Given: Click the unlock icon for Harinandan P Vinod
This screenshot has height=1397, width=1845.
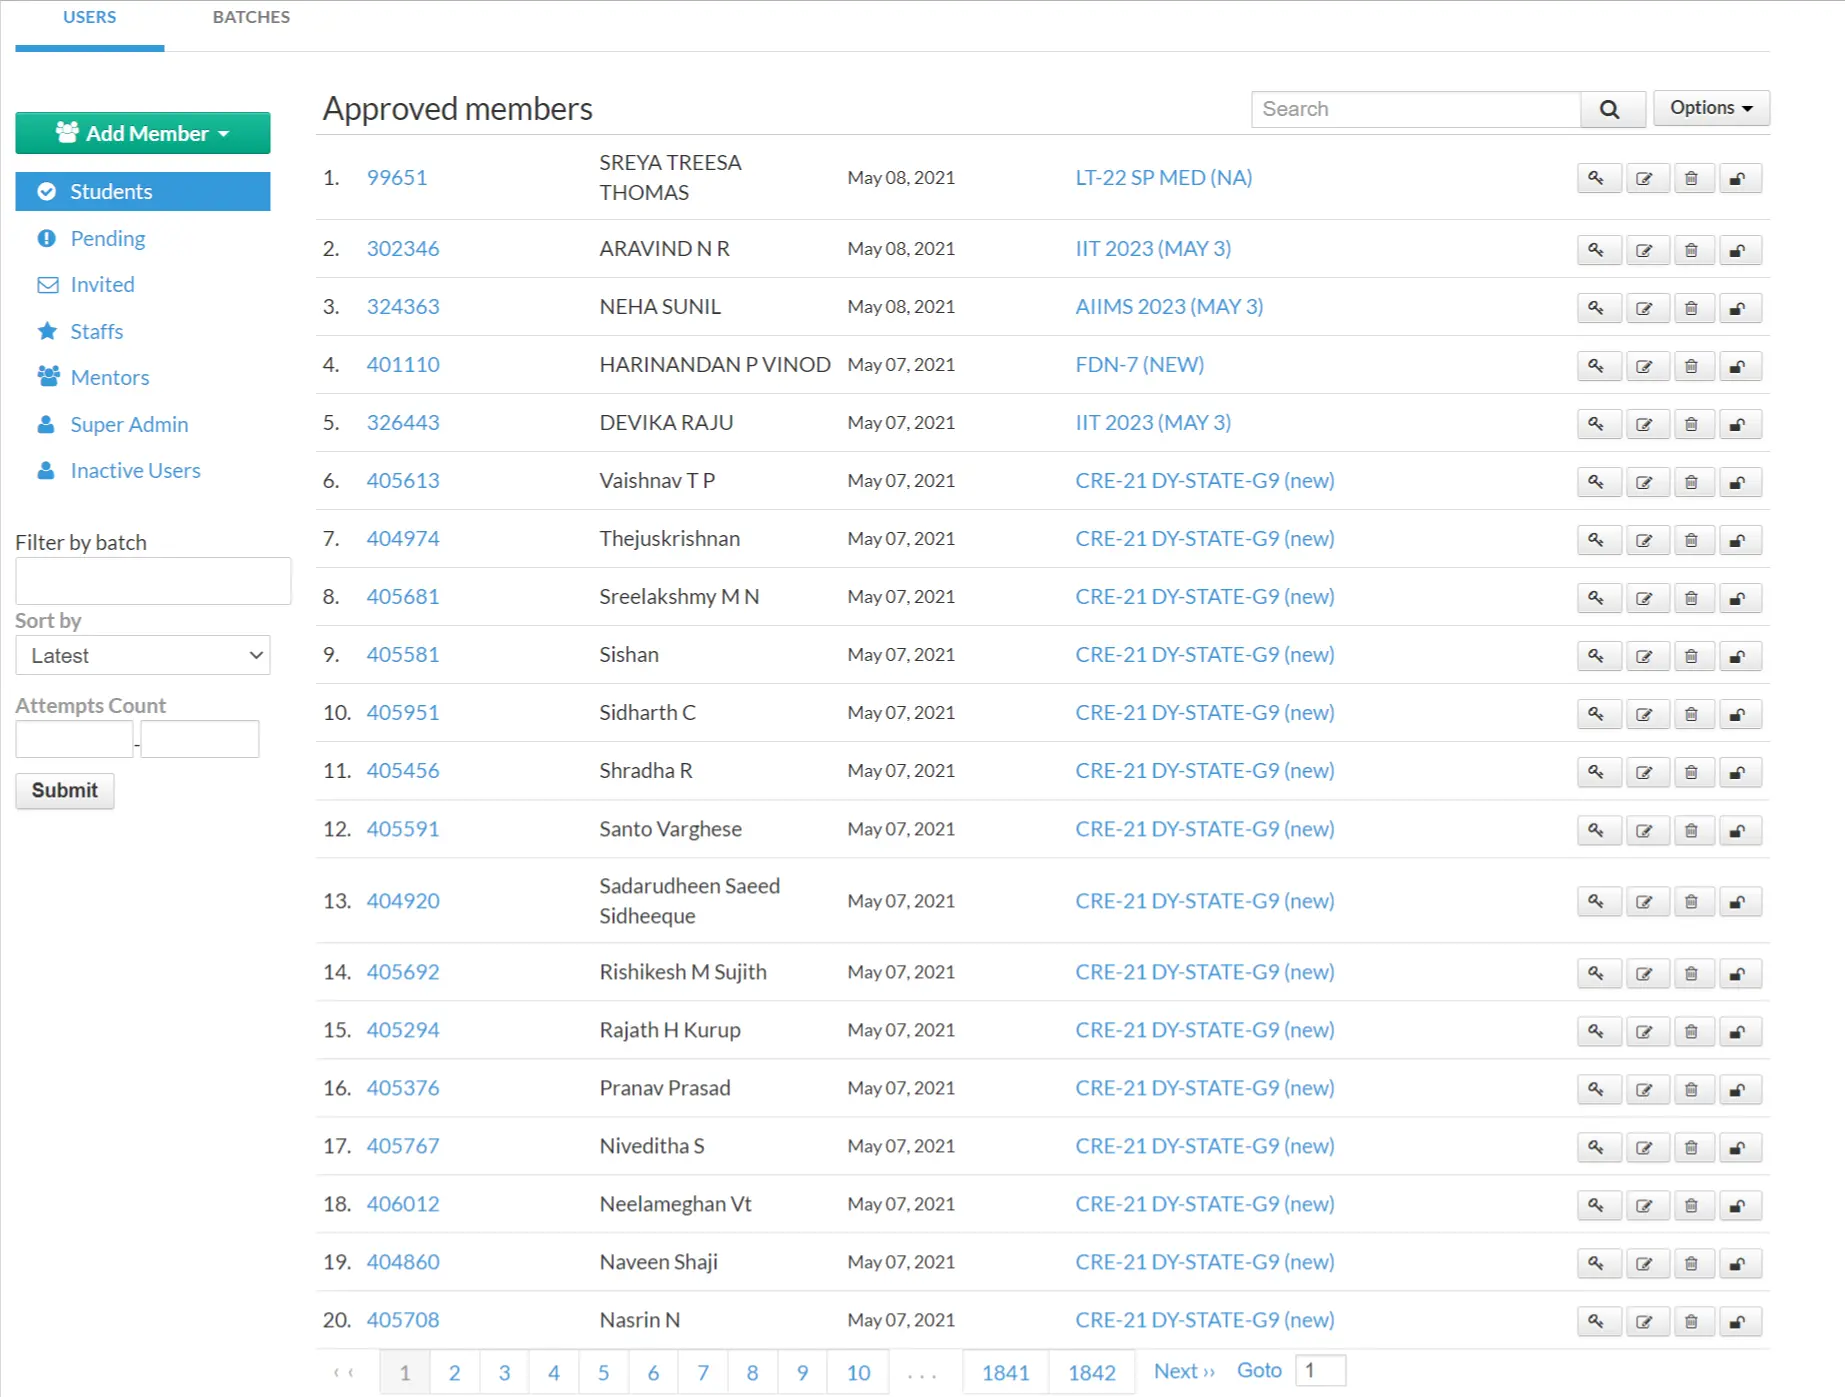Looking at the screenshot, I should (1739, 366).
